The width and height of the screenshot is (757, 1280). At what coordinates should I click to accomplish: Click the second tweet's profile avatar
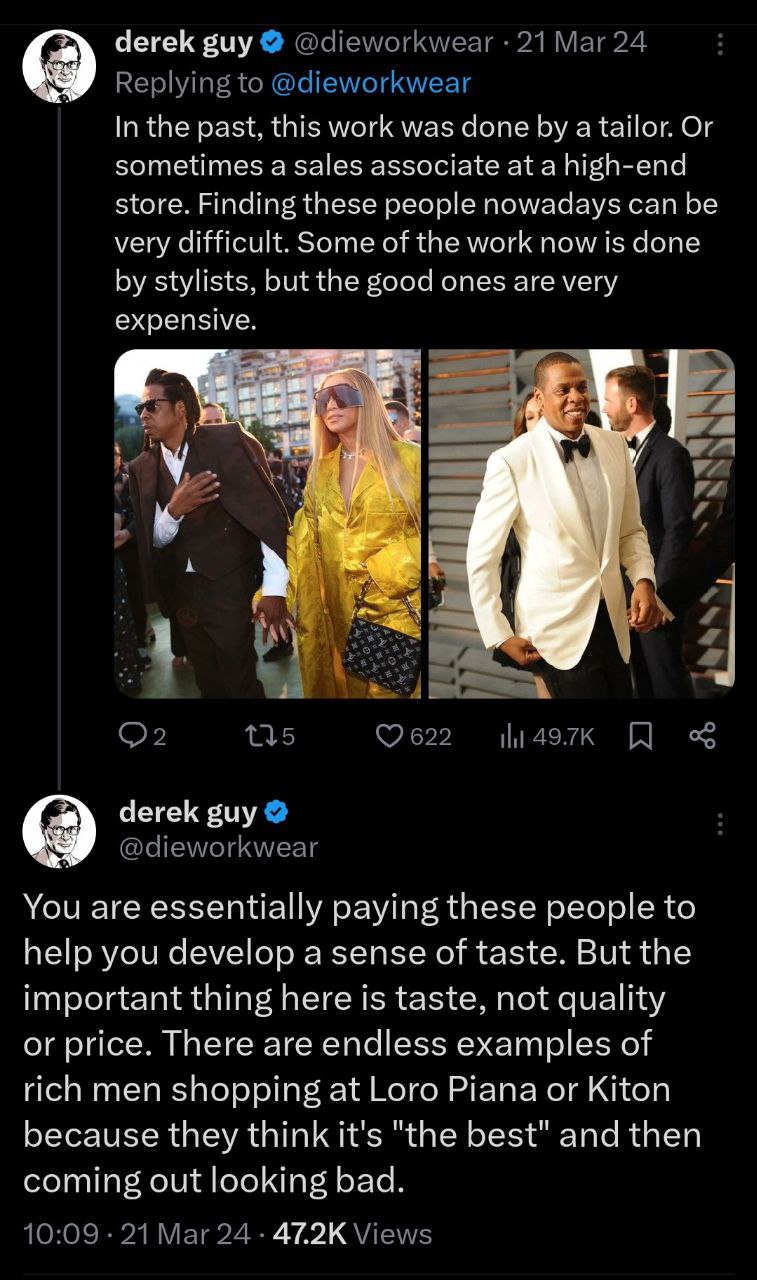click(59, 831)
